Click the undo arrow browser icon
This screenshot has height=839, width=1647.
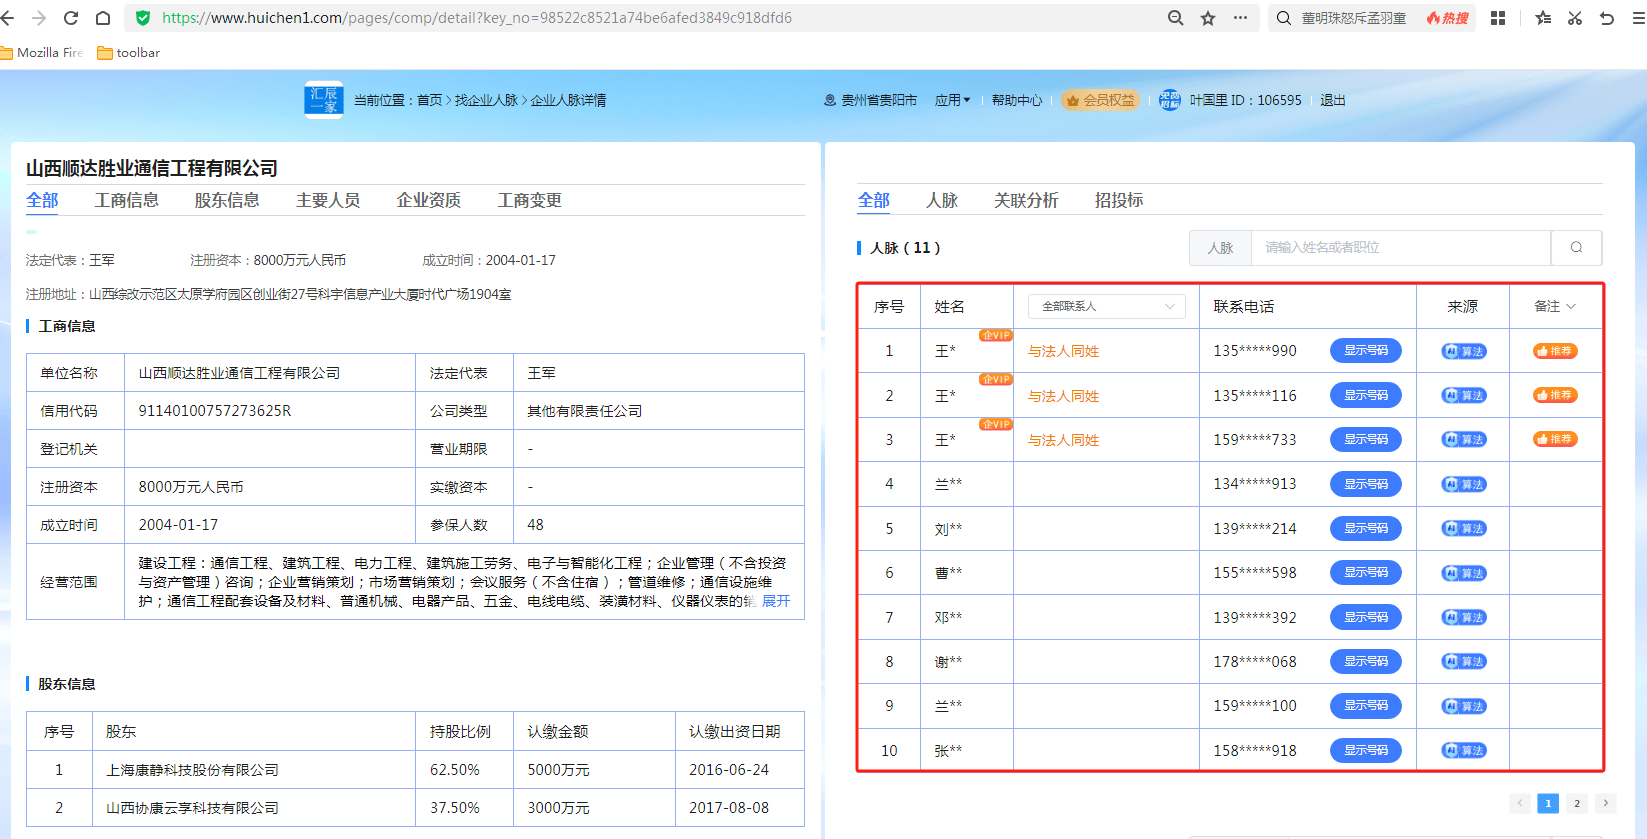pos(1607,18)
